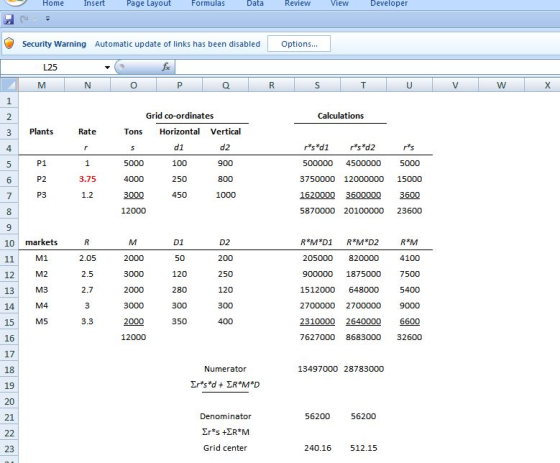Click the Office button at top-left
Screen dimensions: 560x463
[14, 2]
